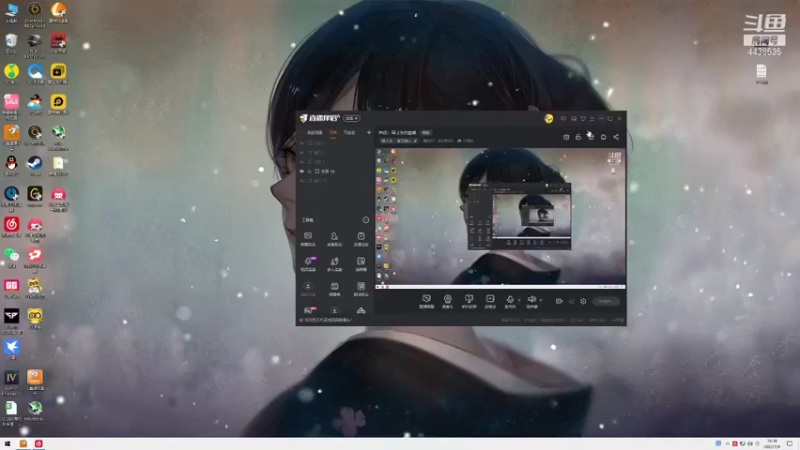The width and height of the screenshot is (800, 450).
Task: Click the start-streaming button at bottom right
Action: point(606,302)
